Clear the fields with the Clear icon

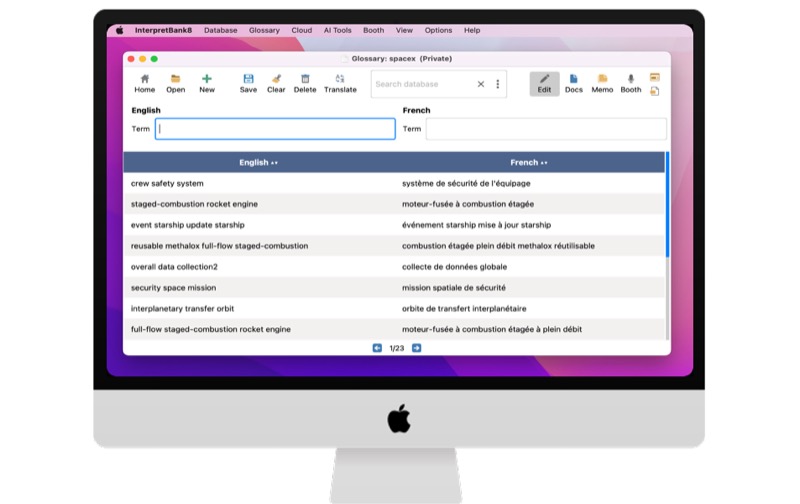click(x=276, y=84)
